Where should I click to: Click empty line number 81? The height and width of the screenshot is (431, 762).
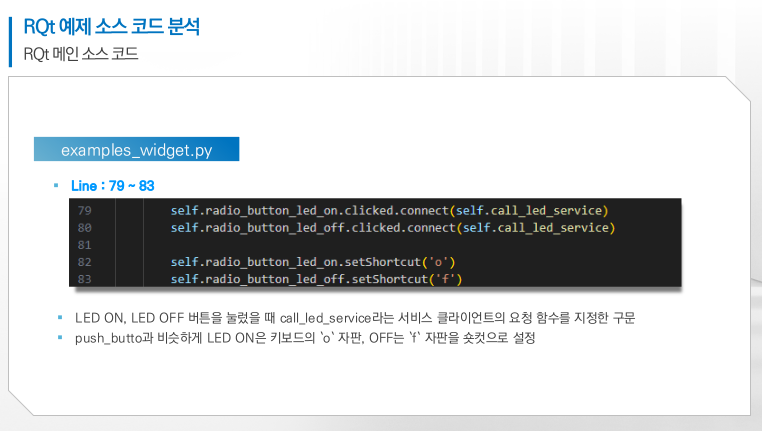85,245
